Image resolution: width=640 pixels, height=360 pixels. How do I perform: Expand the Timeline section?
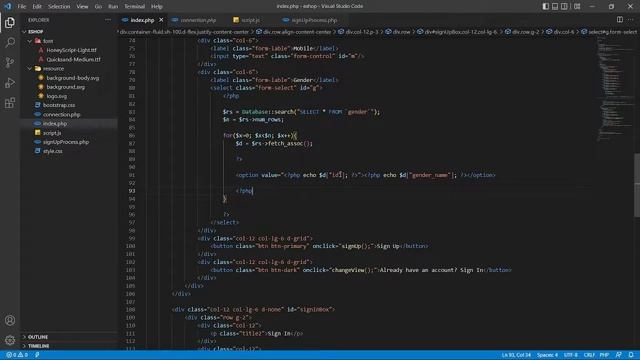coord(69,346)
